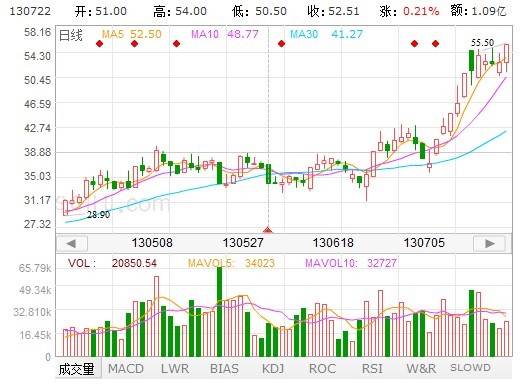
Task: Click the 130722 date in the header
Action: (30, 11)
